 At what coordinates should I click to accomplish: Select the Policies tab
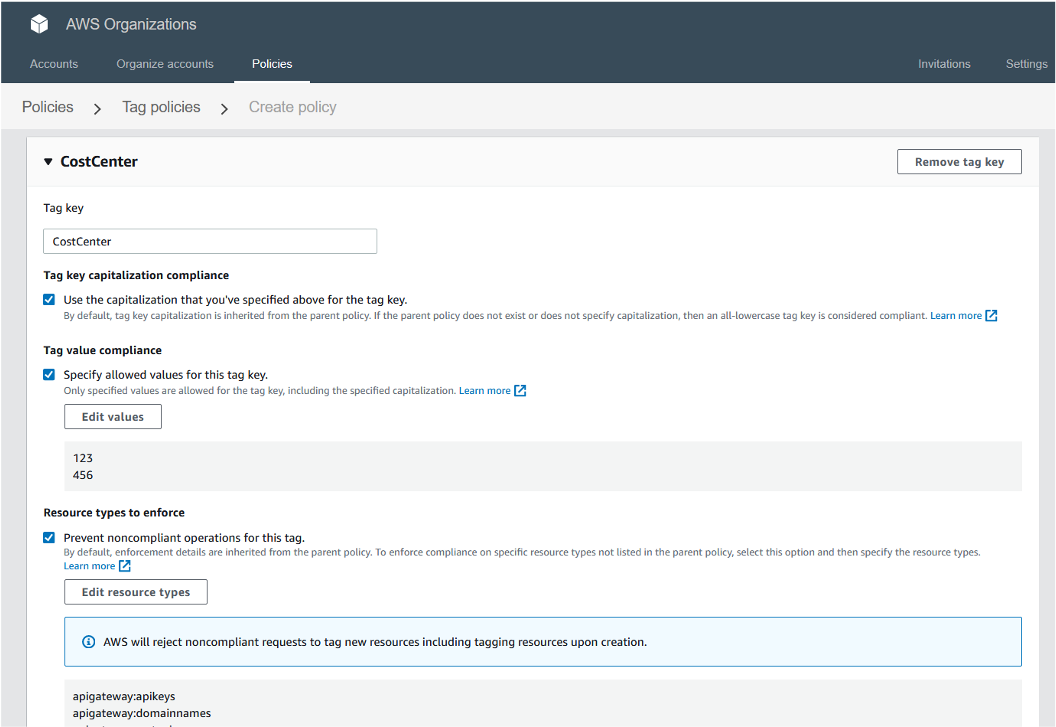tap(272, 64)
